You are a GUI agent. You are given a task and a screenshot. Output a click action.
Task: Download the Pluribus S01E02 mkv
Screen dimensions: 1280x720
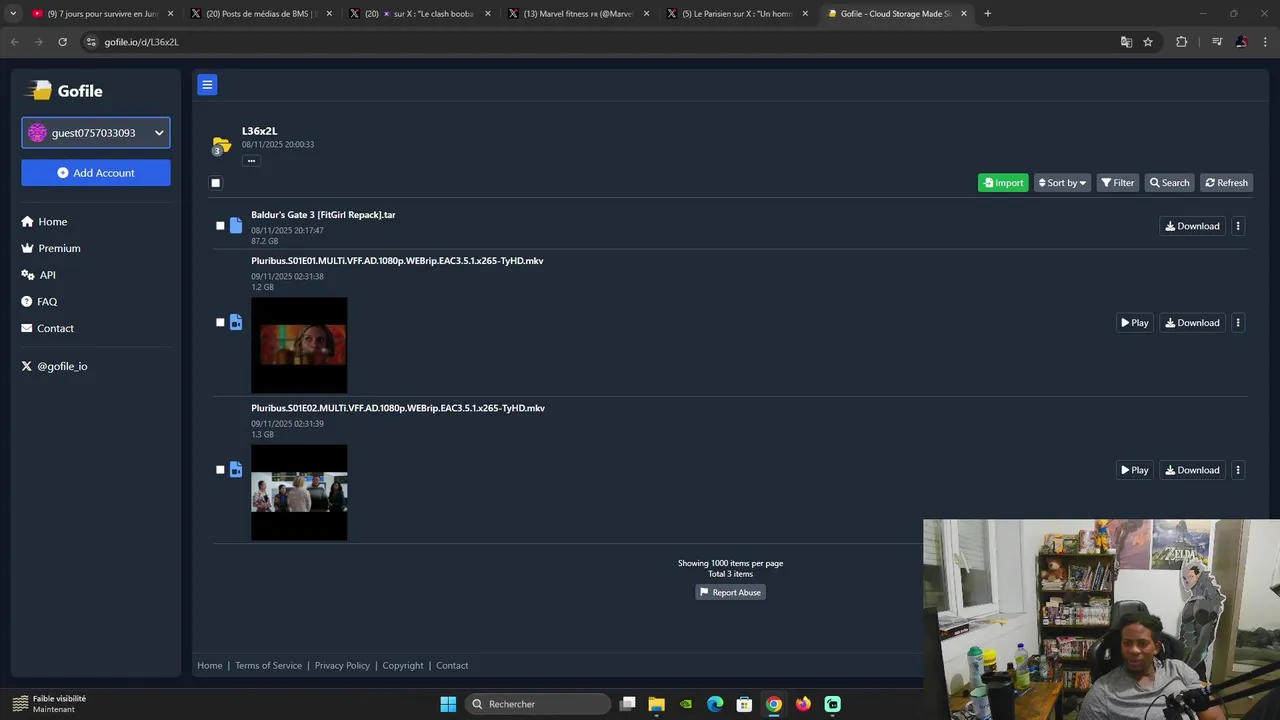pos(1192,470)
